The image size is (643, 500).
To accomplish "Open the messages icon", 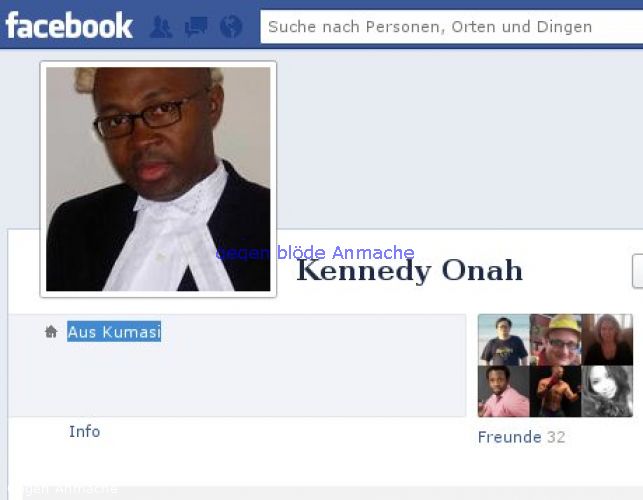I will pyautogui.click(x=196, y=27).
